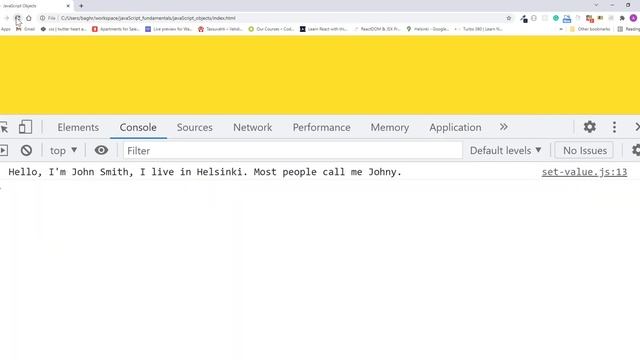640x360 pixels.
Task: Bookmark this page with the star
Action: coord(509,18)
